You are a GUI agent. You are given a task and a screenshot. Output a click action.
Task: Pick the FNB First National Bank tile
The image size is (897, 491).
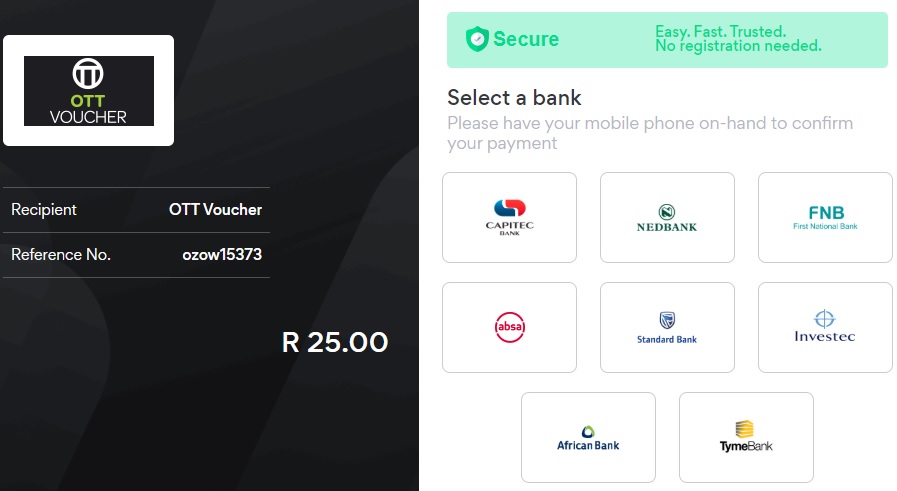(825, 217)
